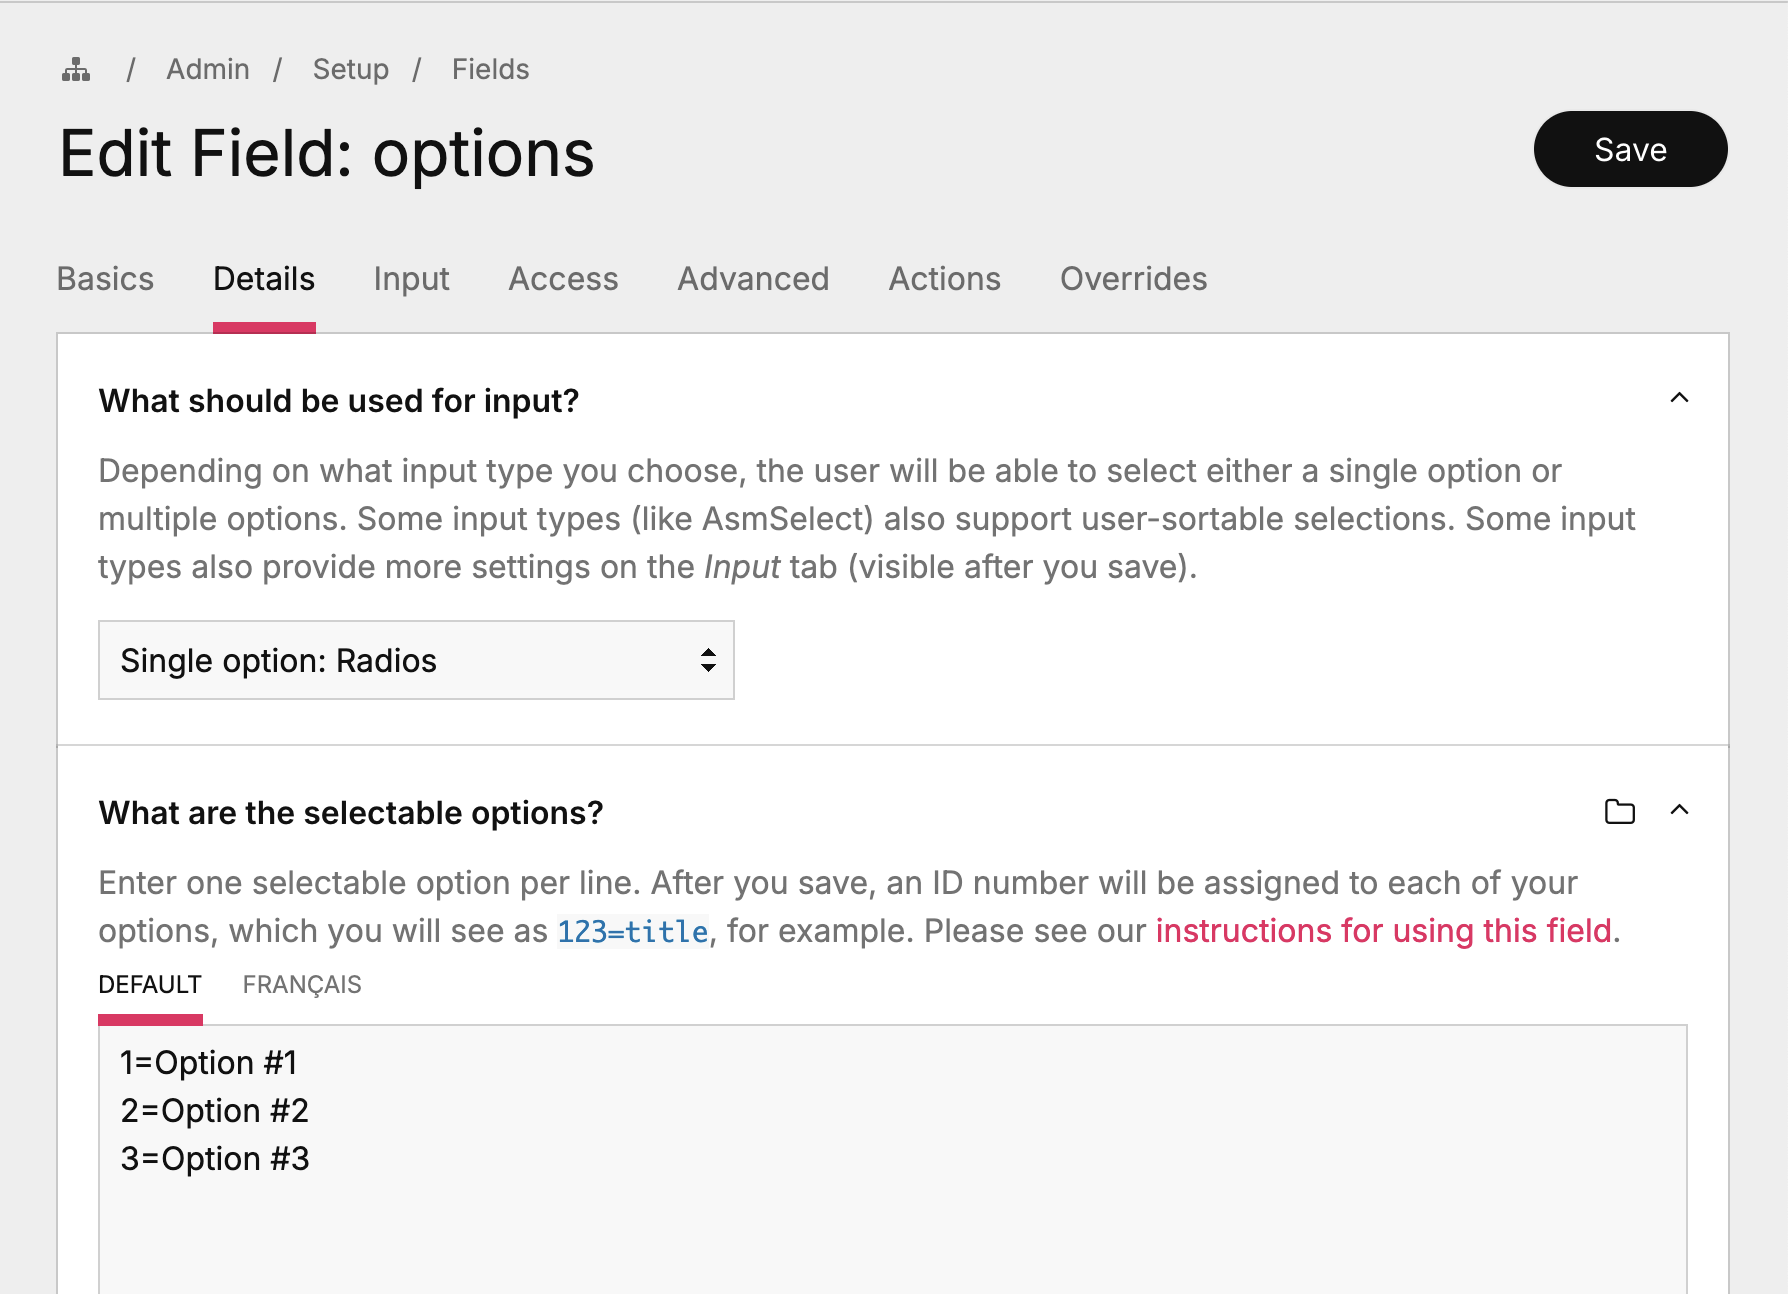
Task: Switch to the Basics tab
Action: [105, 279]
